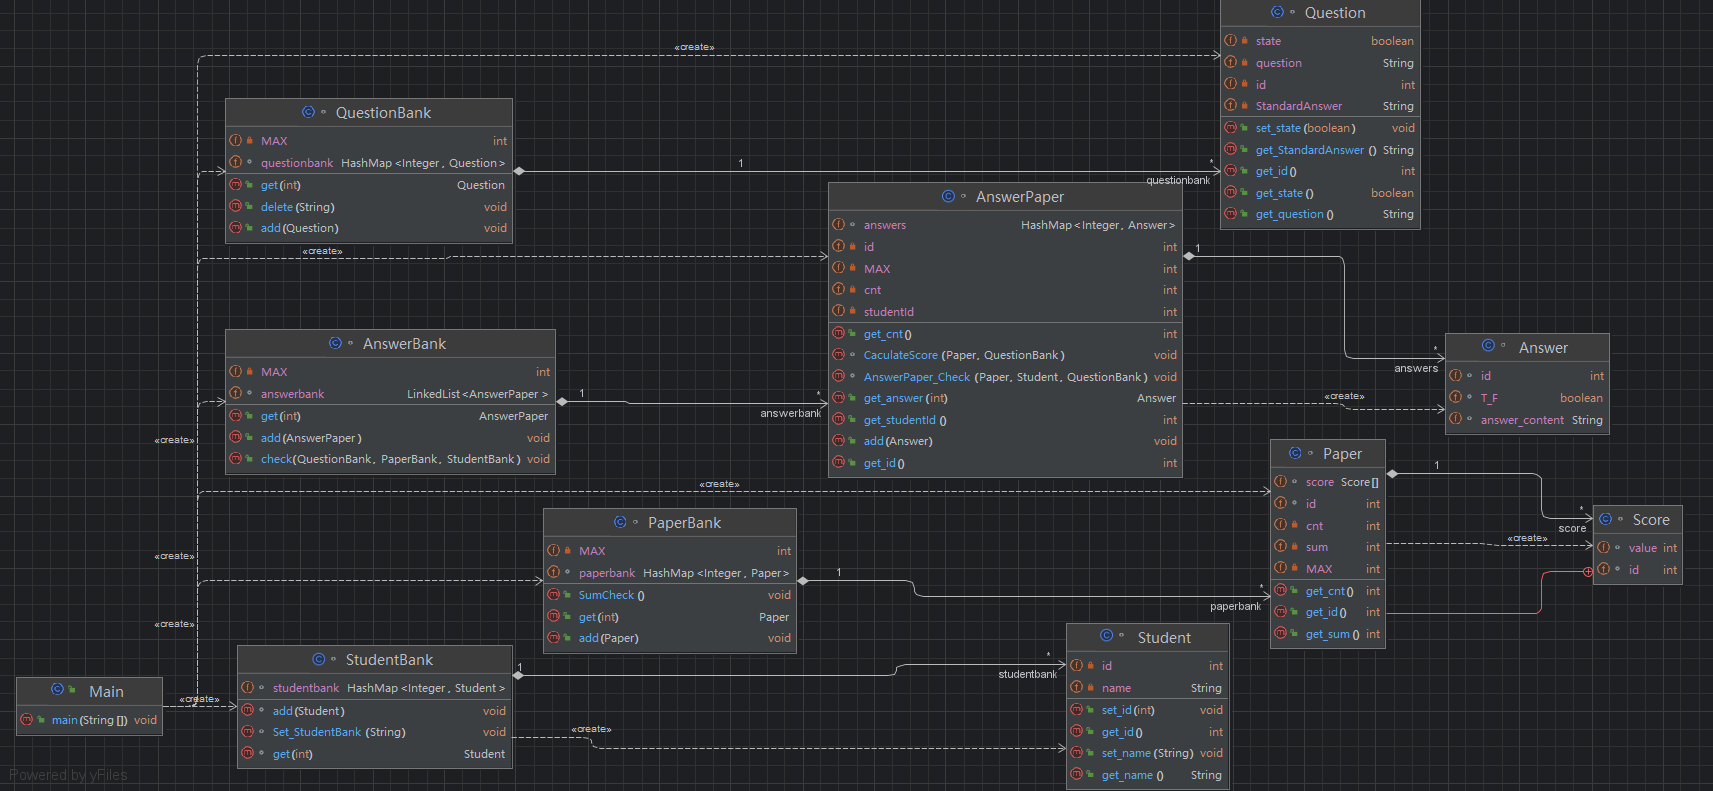The height and width of the screenshot is (791, 1713).
Task: Select paperbank association edge label
Action: click(1236, 606)
